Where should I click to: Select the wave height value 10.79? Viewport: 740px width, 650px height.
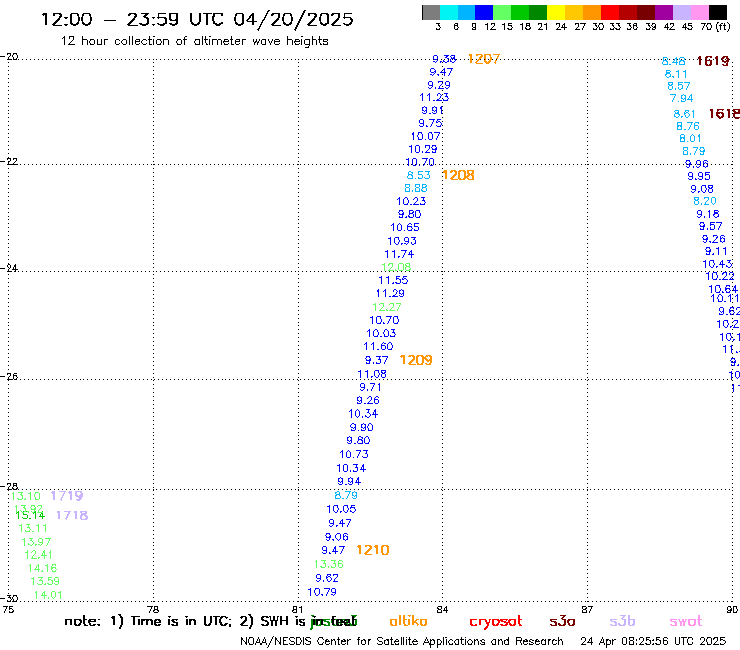point(322,592)
